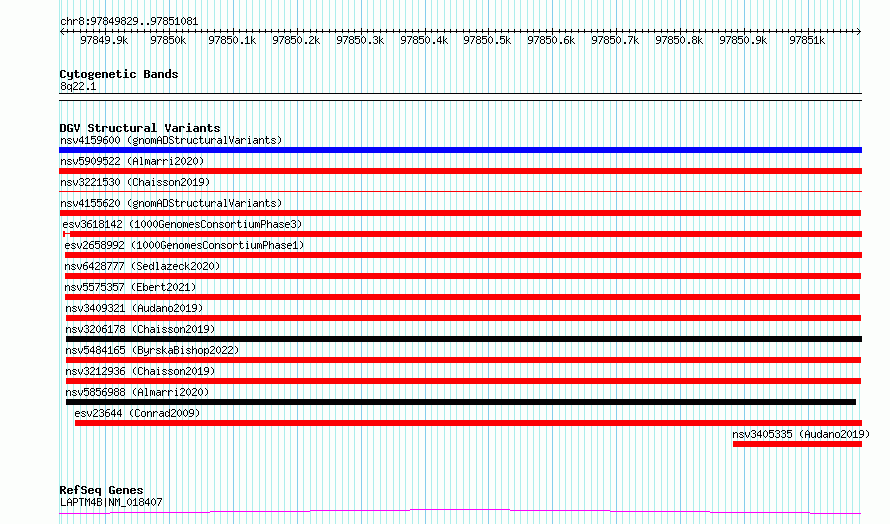The height and width of the screenshot is (524, 890).
Task: Open nsv3405335 (Audano2019) label
Action: tap(801, 434)
